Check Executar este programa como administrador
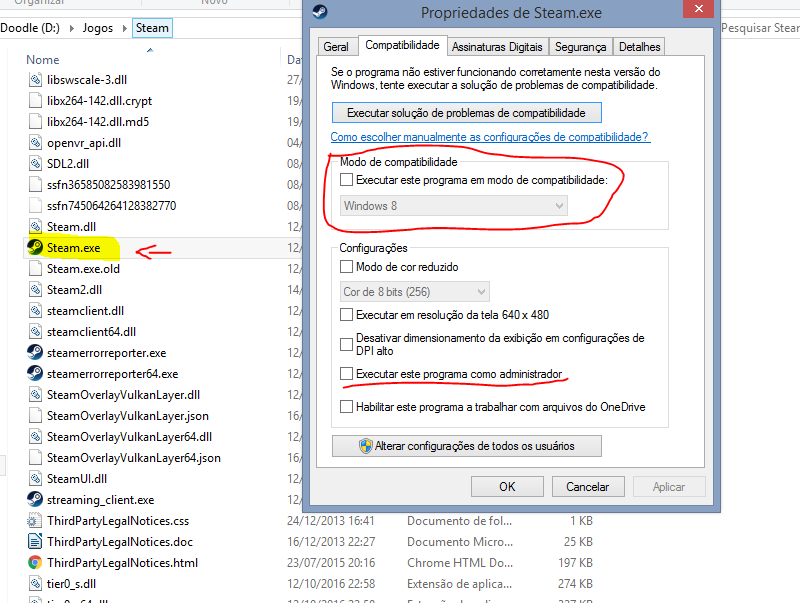Image resolution: width=800 pixels, height=603 pixels. point(346,373)
